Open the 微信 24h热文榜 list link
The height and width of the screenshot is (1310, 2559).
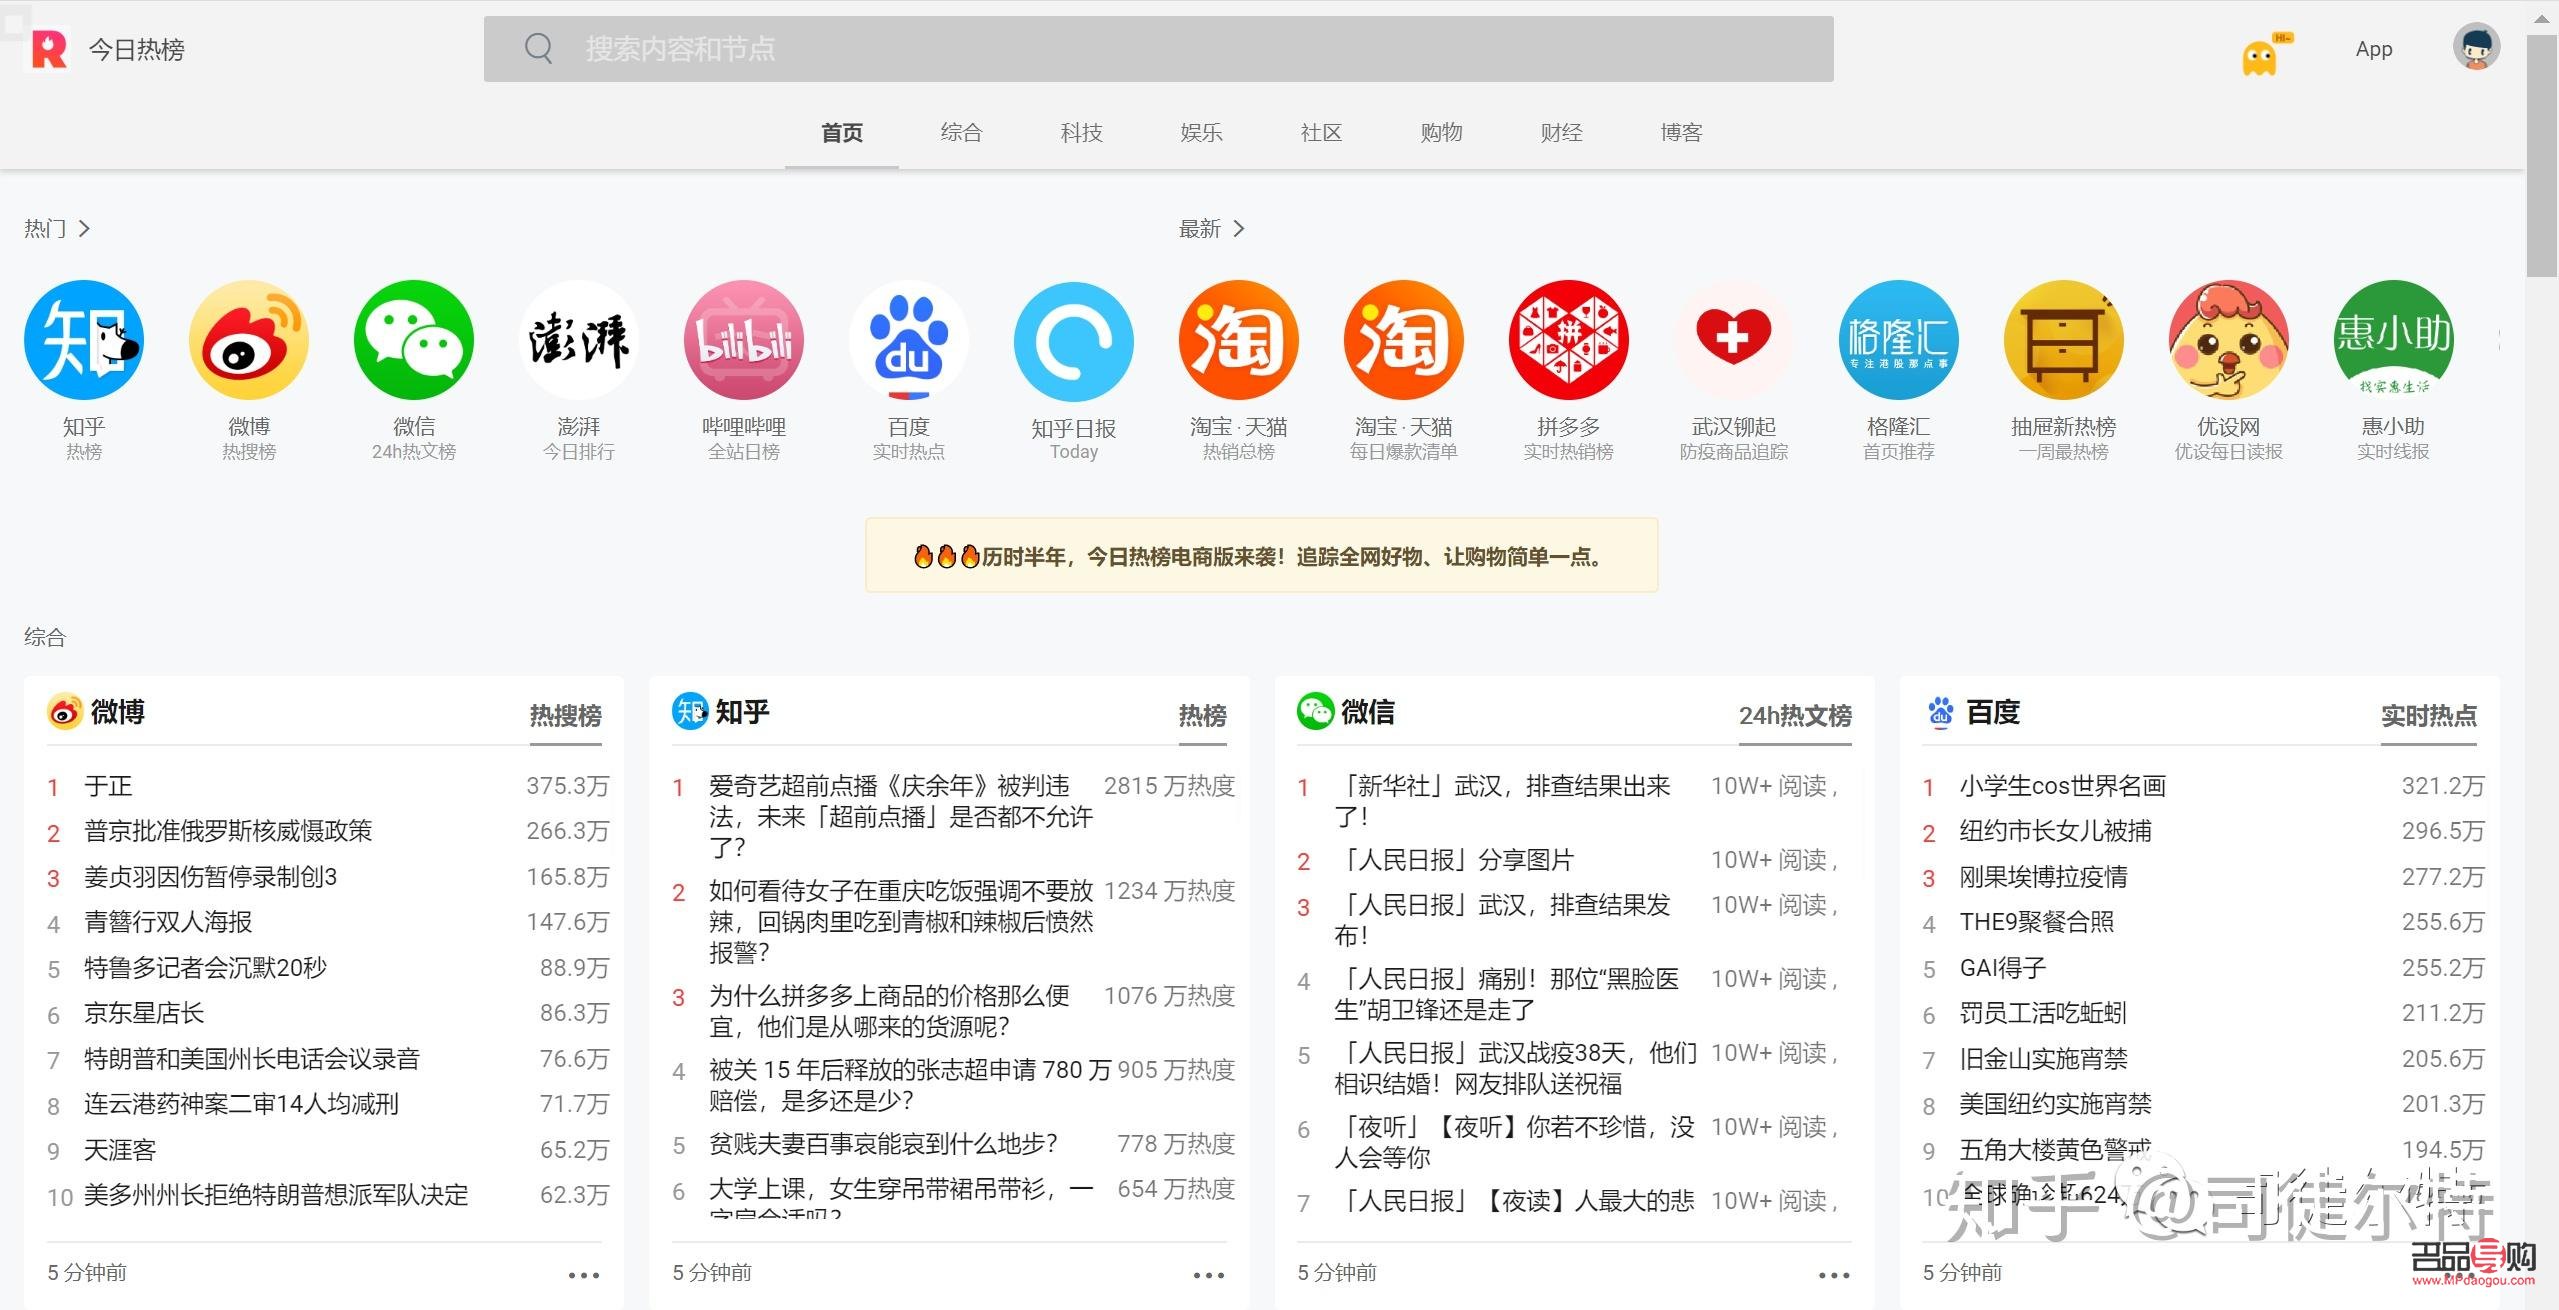(1795, 715)
